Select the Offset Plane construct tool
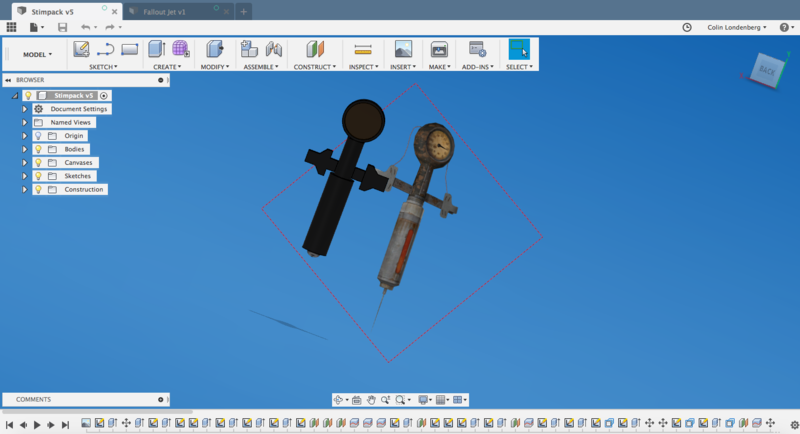Screen dimensions: 800x434 [315, 49]
